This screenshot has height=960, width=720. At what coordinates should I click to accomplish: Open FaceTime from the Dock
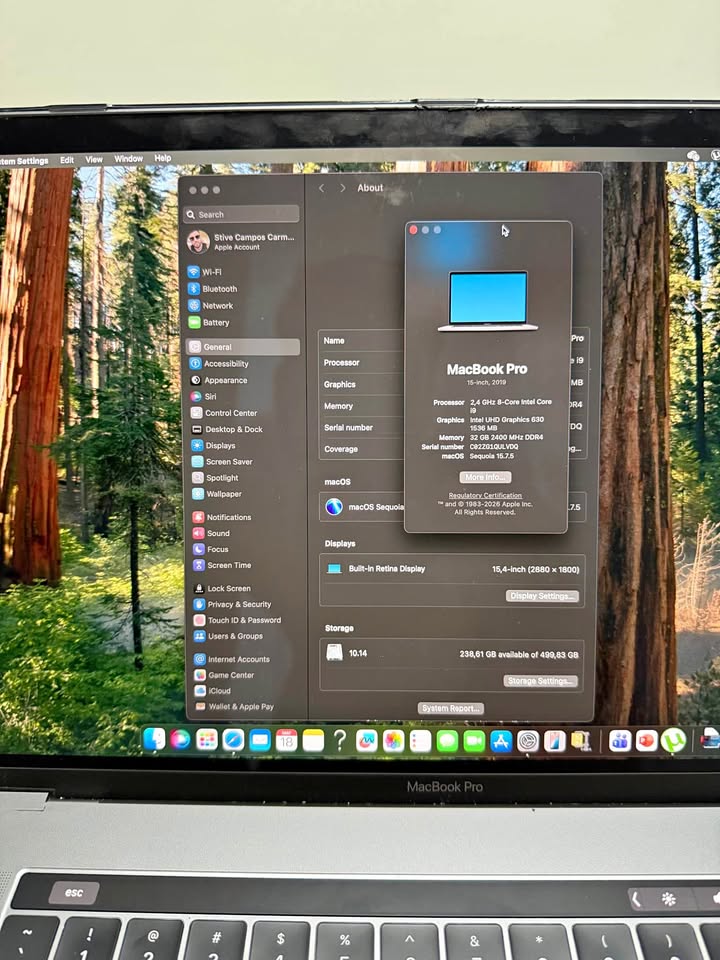point(474,741)
